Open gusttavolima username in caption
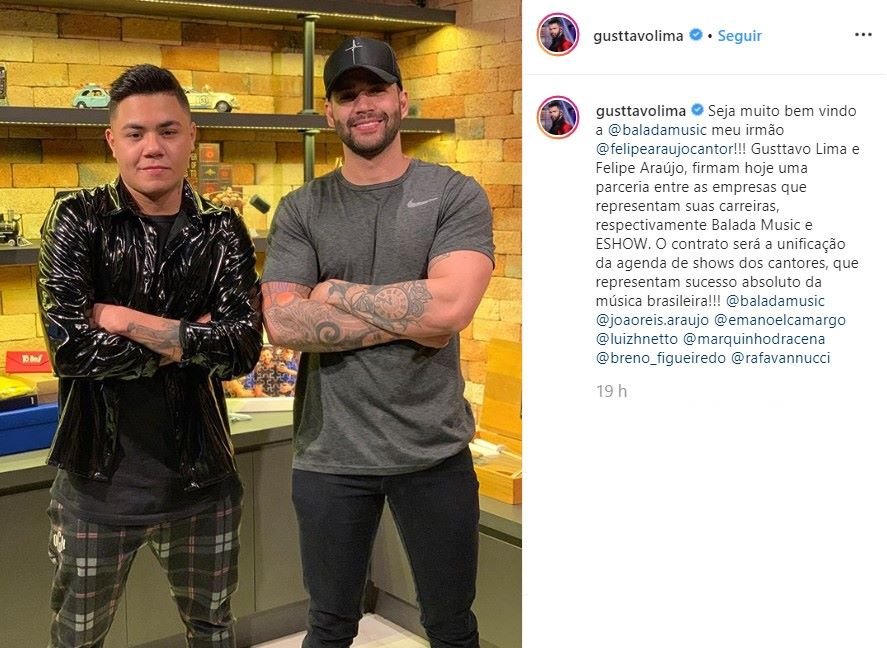This screenshot has height=648, width=887. (x=641, y=111)
